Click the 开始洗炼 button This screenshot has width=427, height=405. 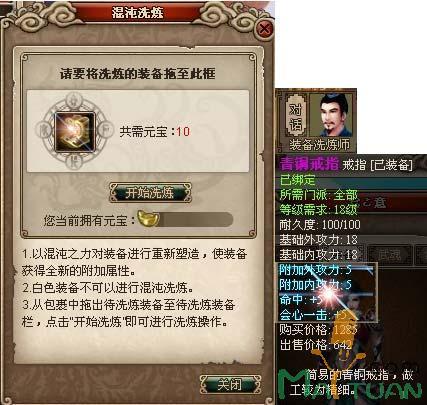click(x=150, y=193)
